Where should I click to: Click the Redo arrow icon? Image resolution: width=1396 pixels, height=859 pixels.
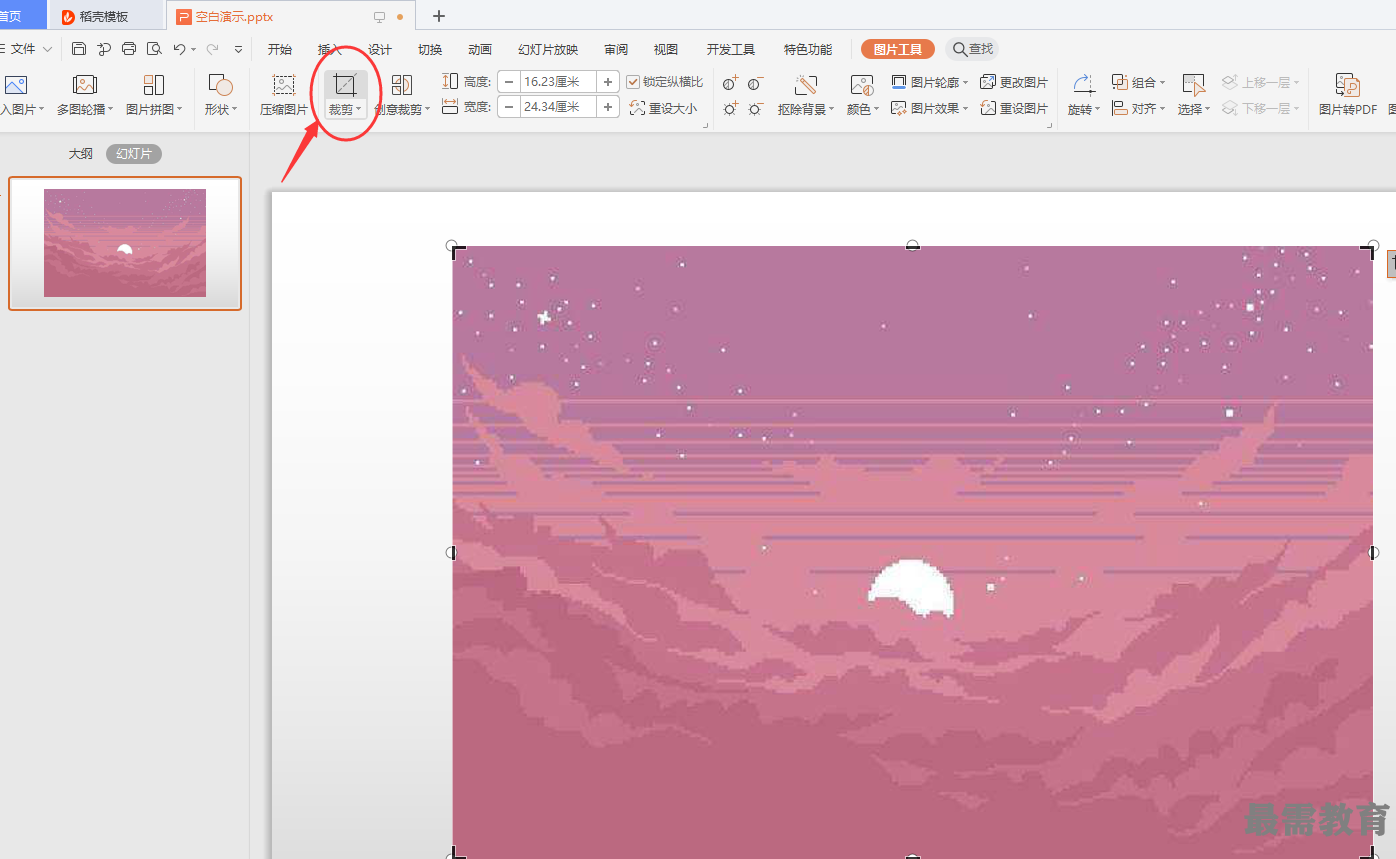point(211,49)
